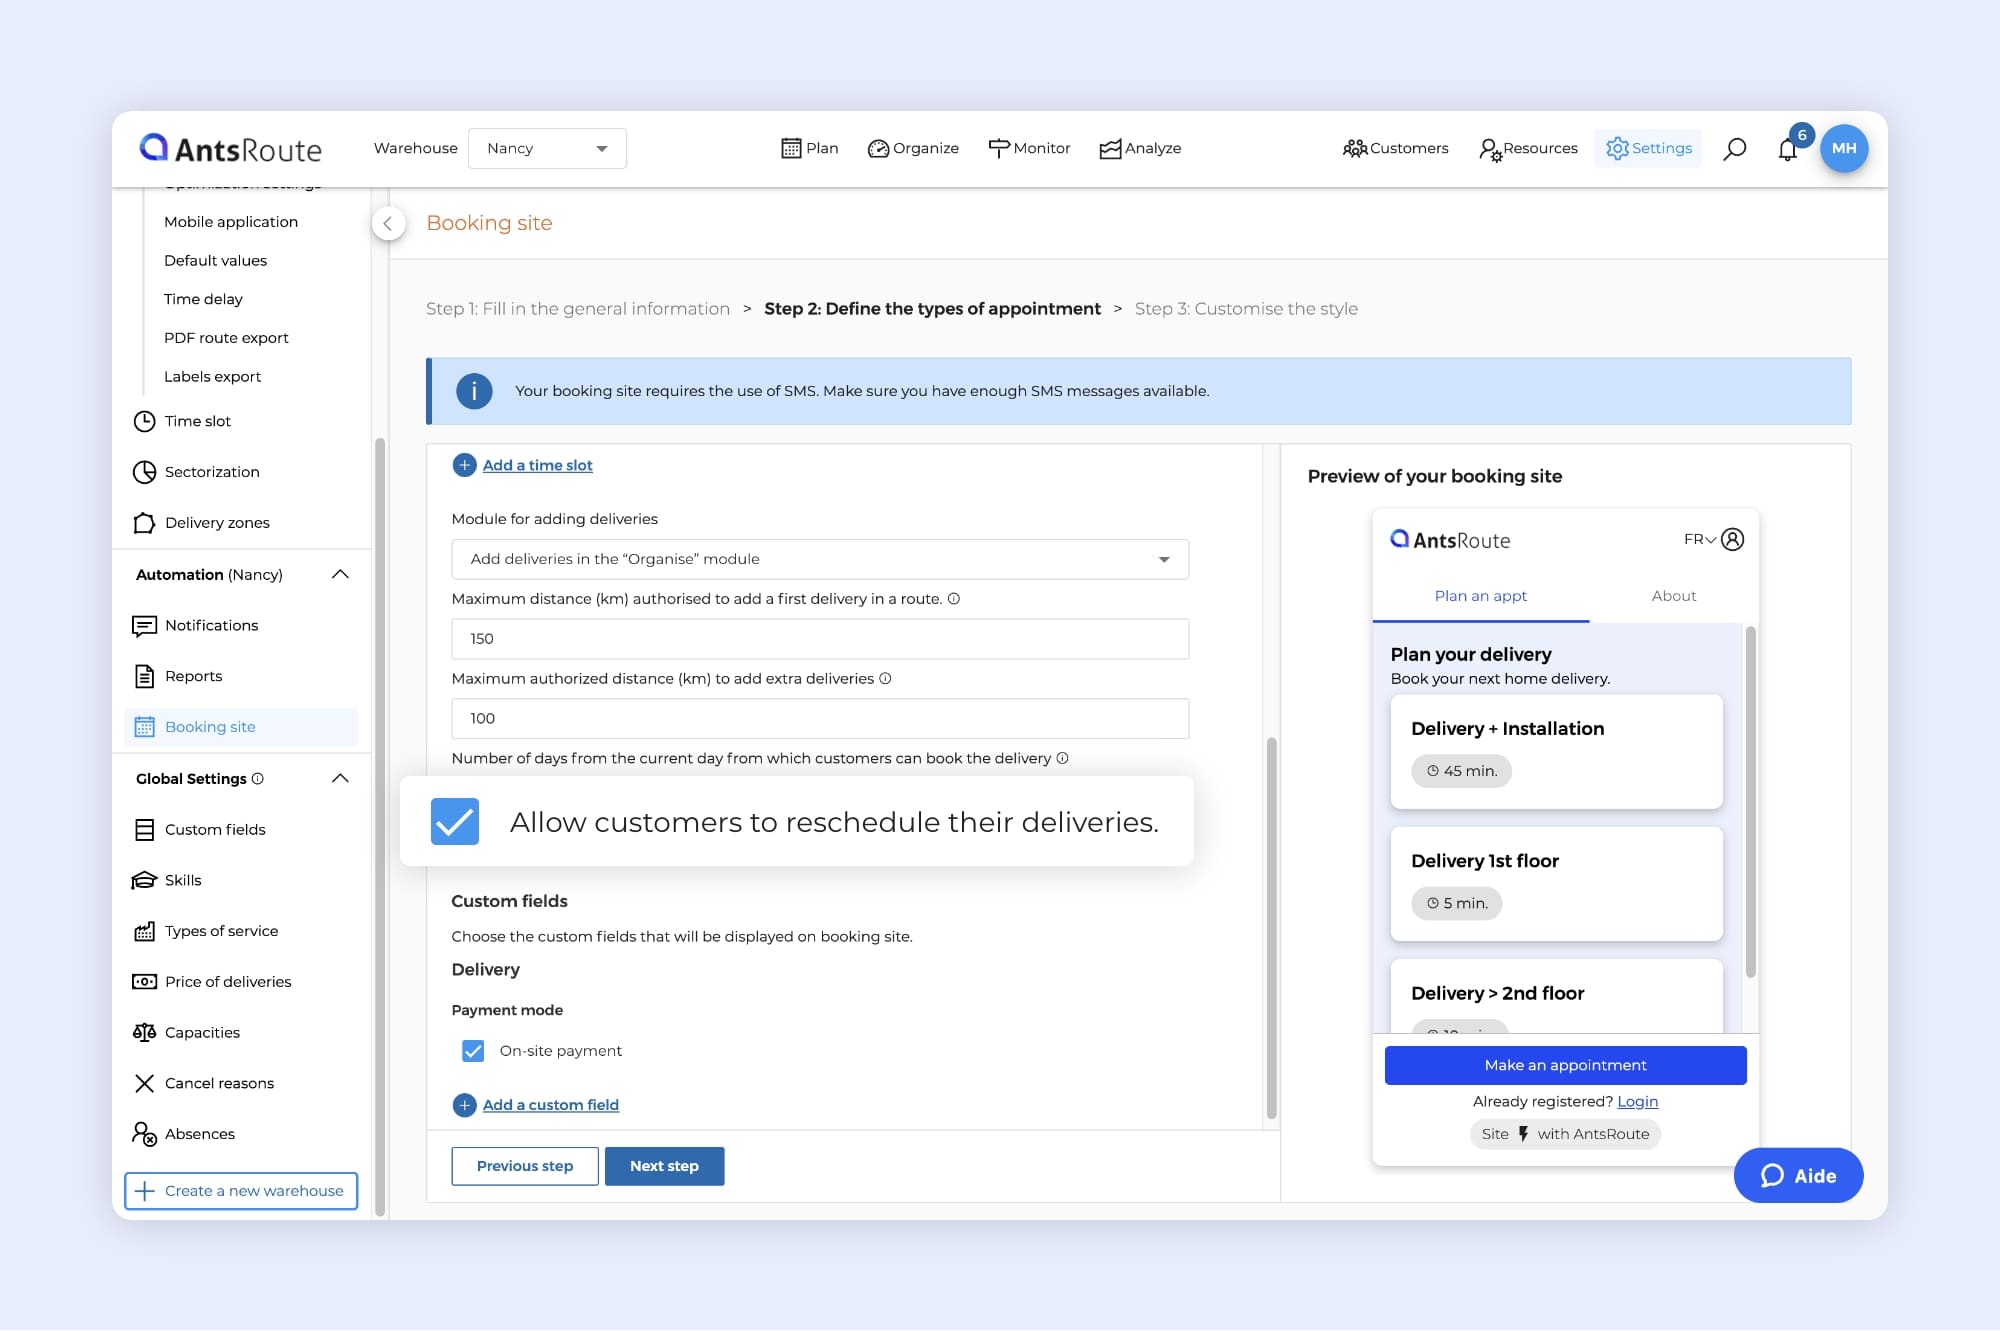
Task: Collapse the Global Settings section
Action: click(x=340, y=778)
